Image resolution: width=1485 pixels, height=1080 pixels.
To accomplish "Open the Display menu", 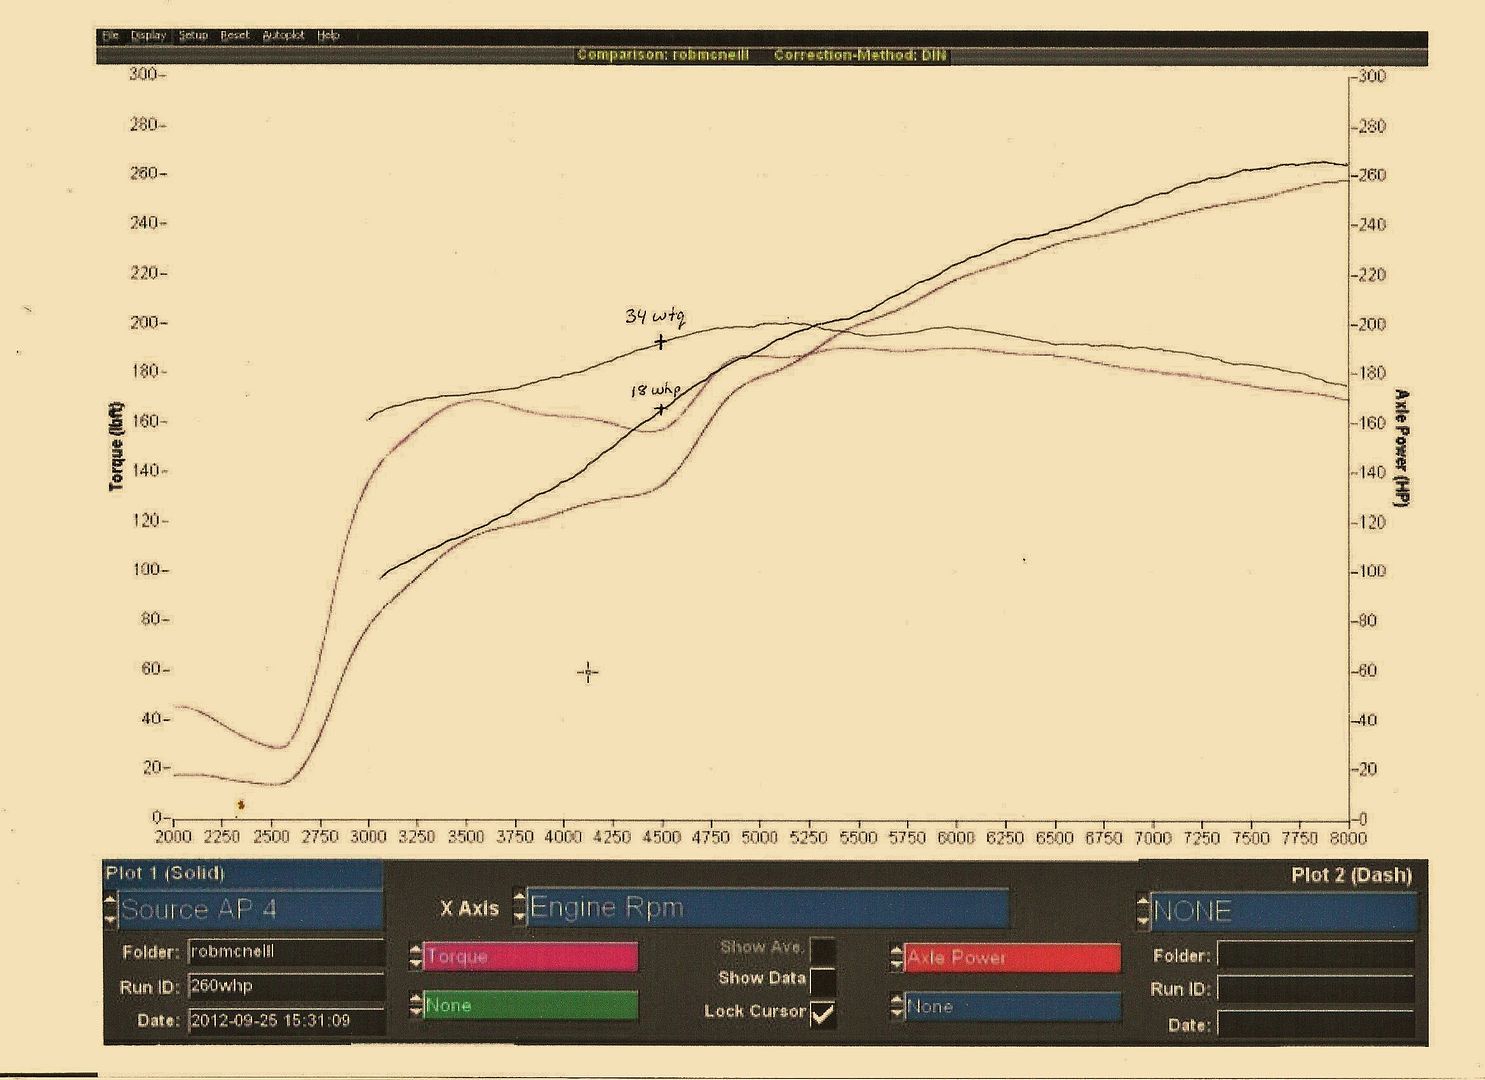I will pyautogui.click(x=148, y=36).
